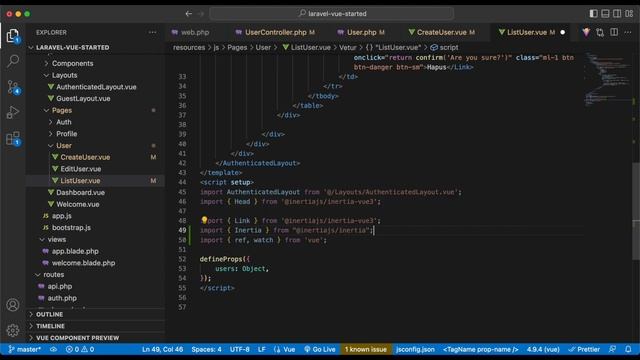Open errors and warnings count in status bar
Image resolution: width=640 pixels, height=360 pixels.
80,349
